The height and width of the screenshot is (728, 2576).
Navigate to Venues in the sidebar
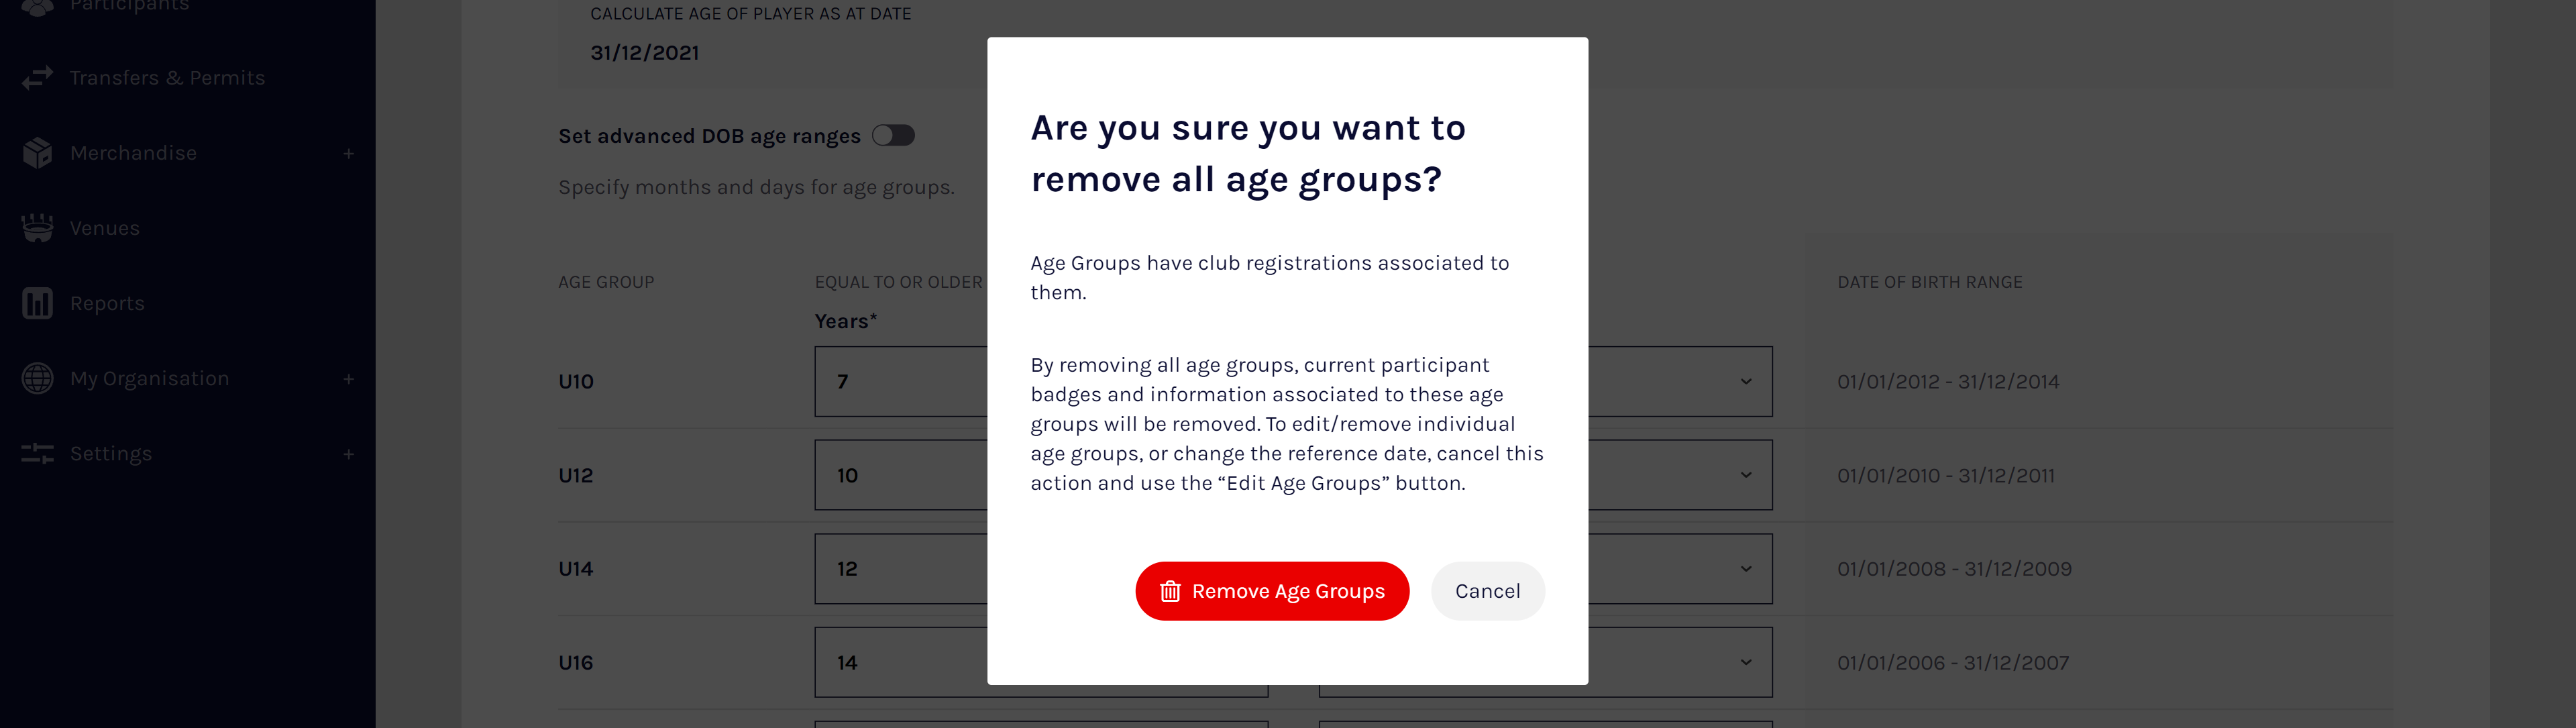pyautogui.click(x=104, y=228)
